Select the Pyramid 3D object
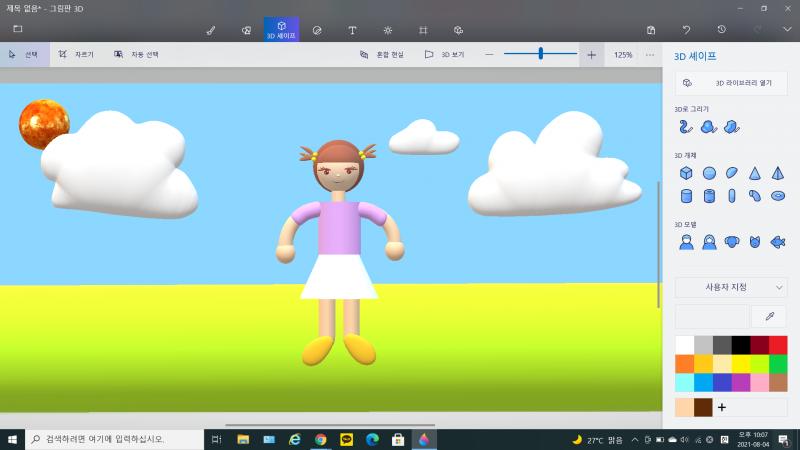 (778, 173)
